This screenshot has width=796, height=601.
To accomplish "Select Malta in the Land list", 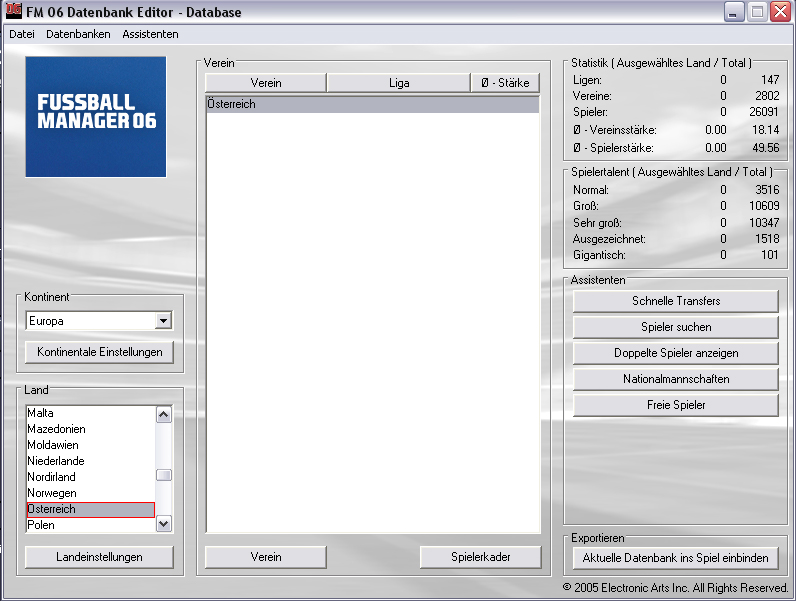I will [x=90, y=413].
